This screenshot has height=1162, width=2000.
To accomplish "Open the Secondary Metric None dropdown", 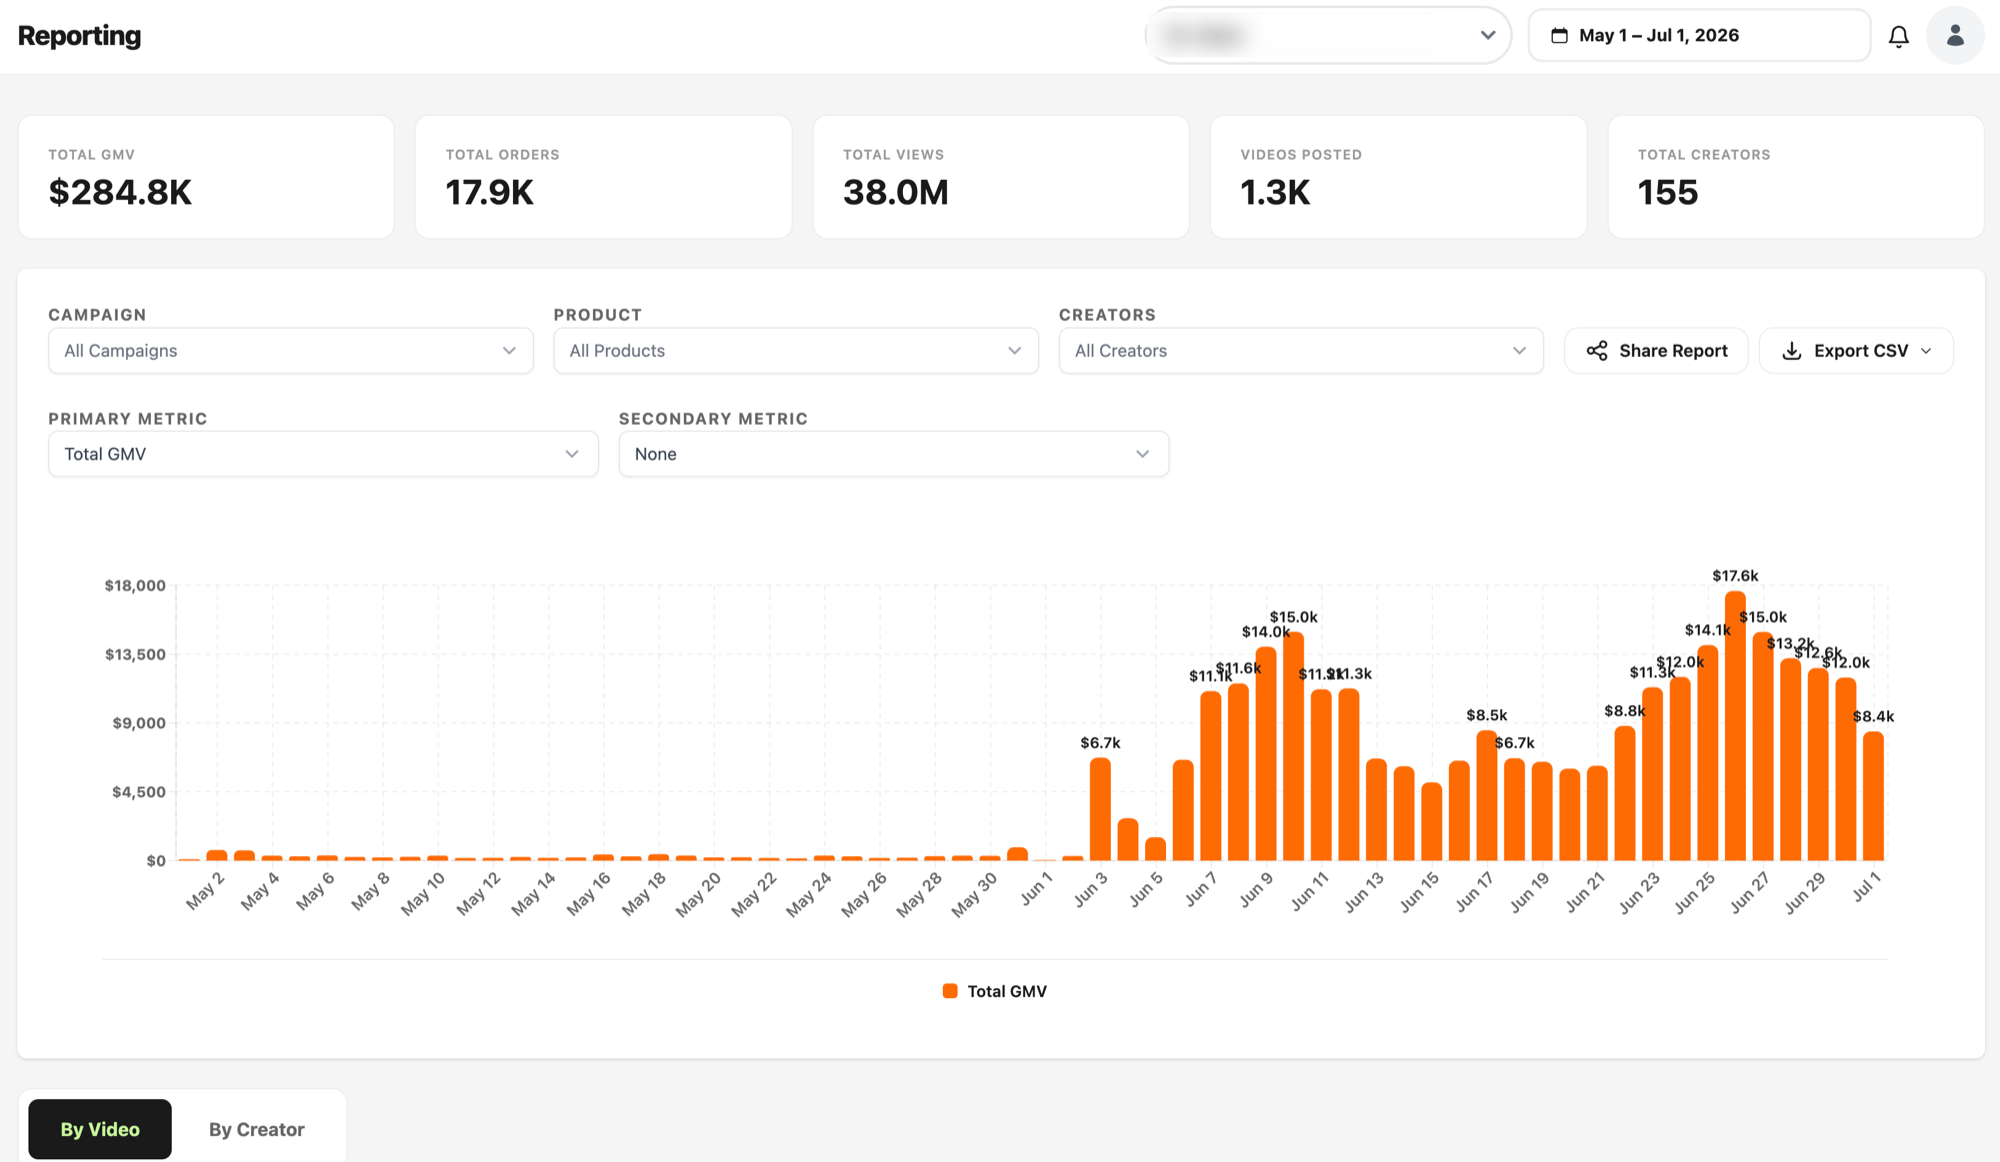I will (894, 454).
